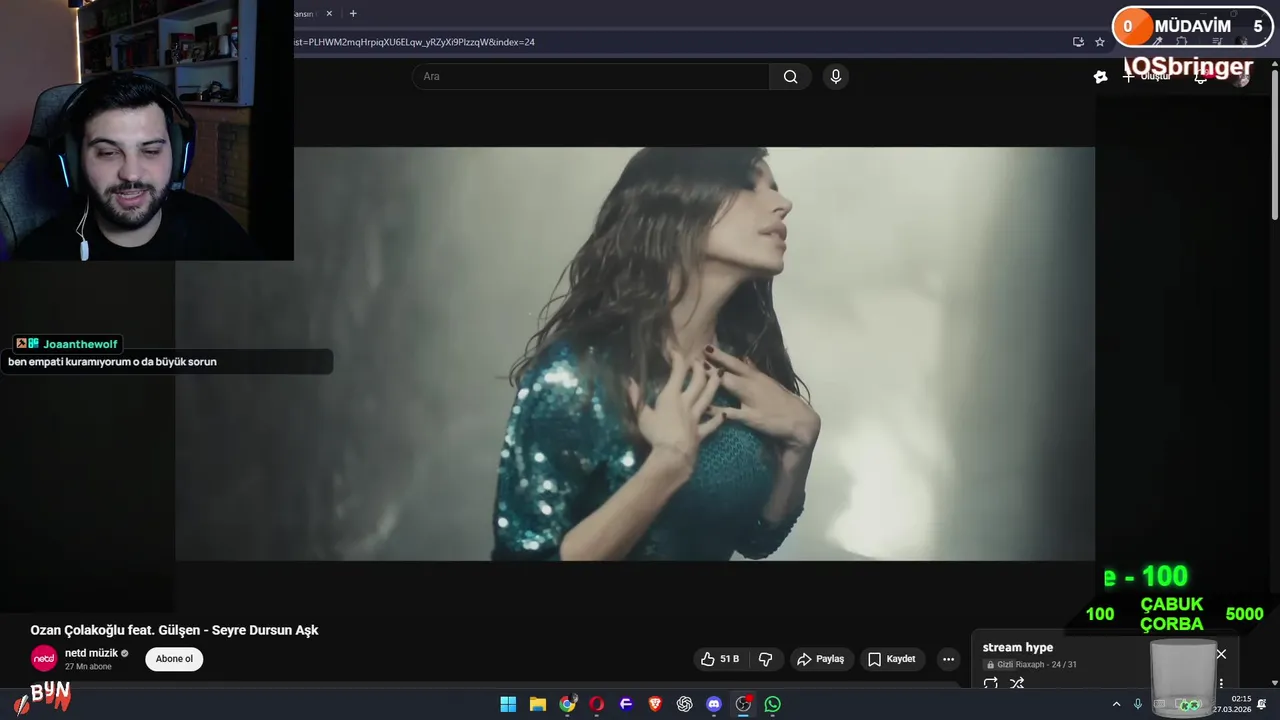Click the '27 Mn abone' subscriber count
The height and width of the screenshot is (720, 1280).
88,667
